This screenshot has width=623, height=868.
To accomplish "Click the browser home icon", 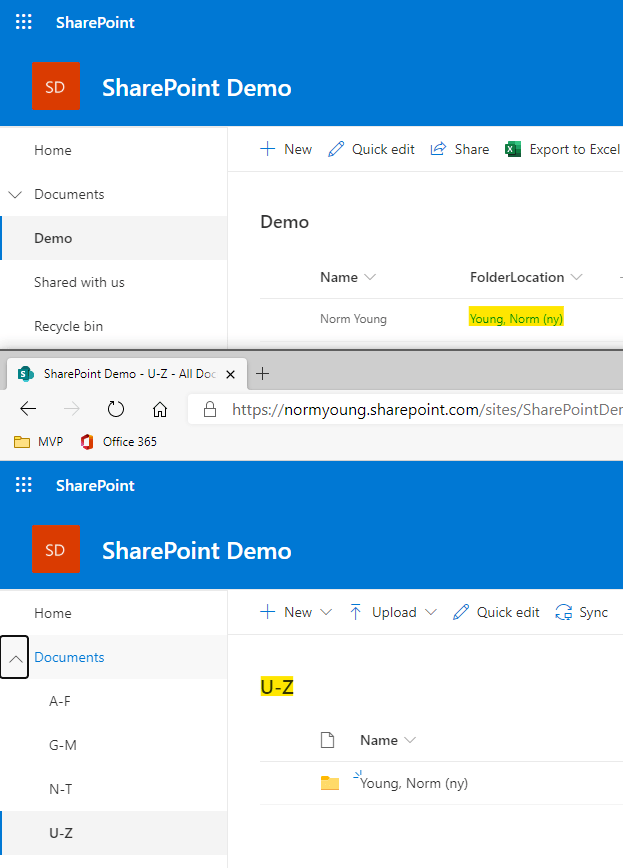I will pyautogui.click(x=160, y=409).
